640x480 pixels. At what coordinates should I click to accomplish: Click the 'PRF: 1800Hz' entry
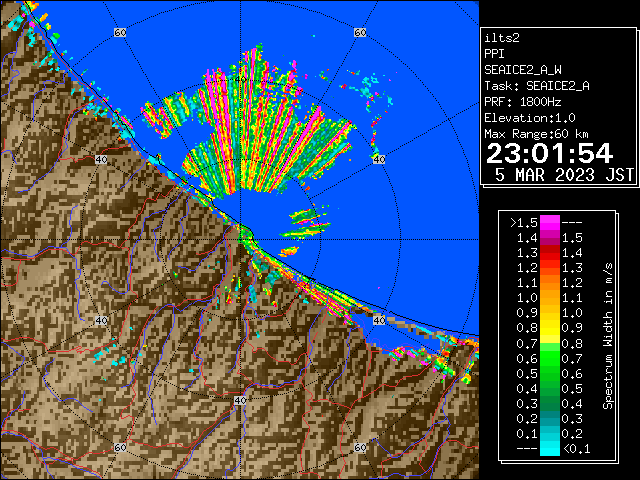pos(522,102)
